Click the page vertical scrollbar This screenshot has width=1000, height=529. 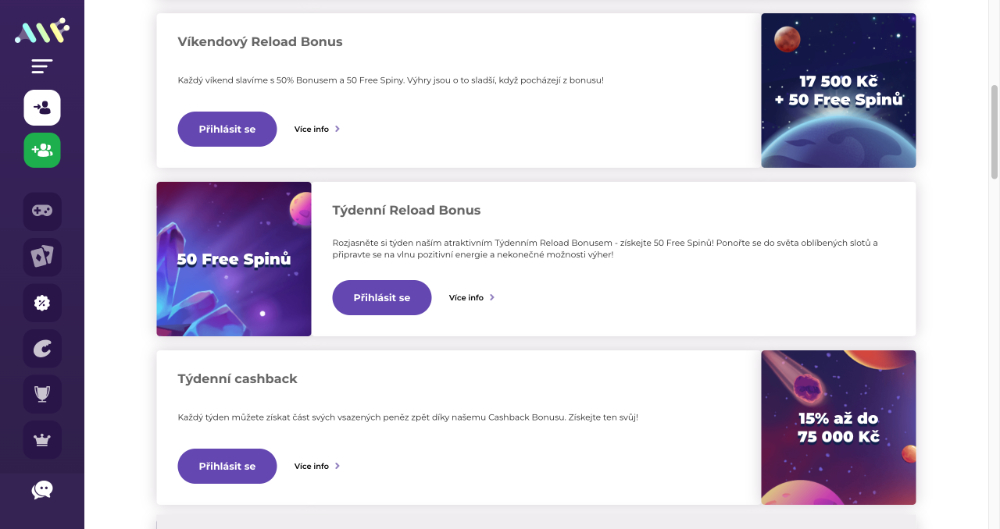click(994, 132)
